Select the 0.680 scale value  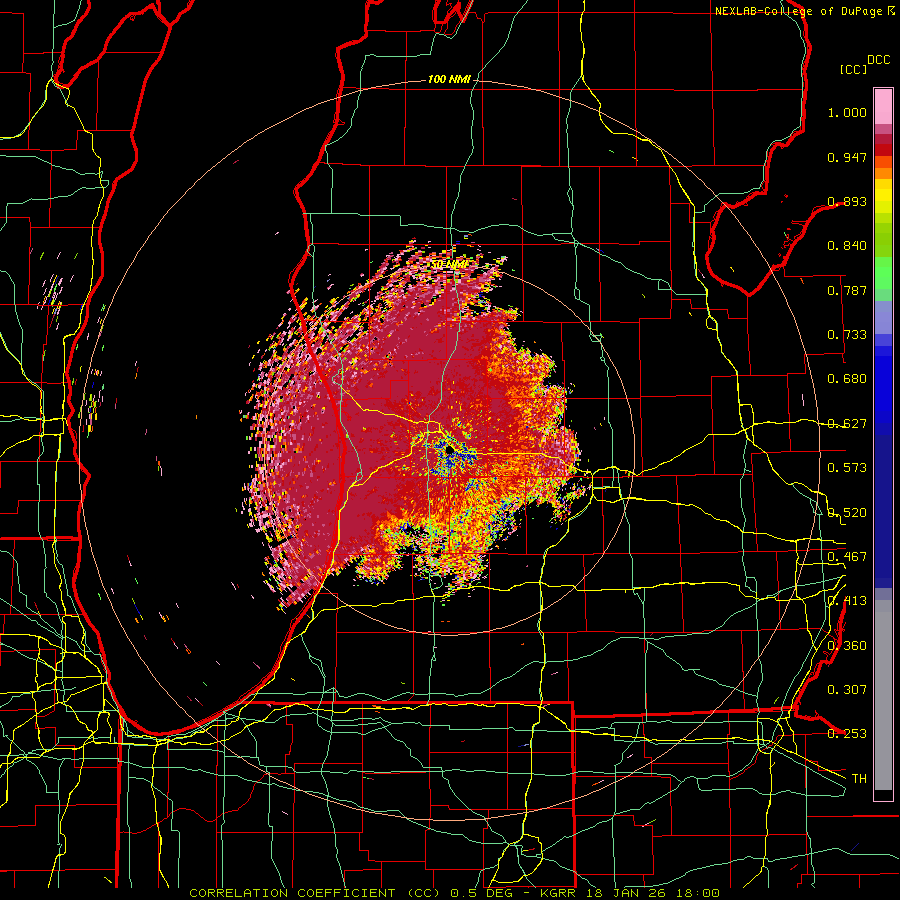(x=847, y=379)
